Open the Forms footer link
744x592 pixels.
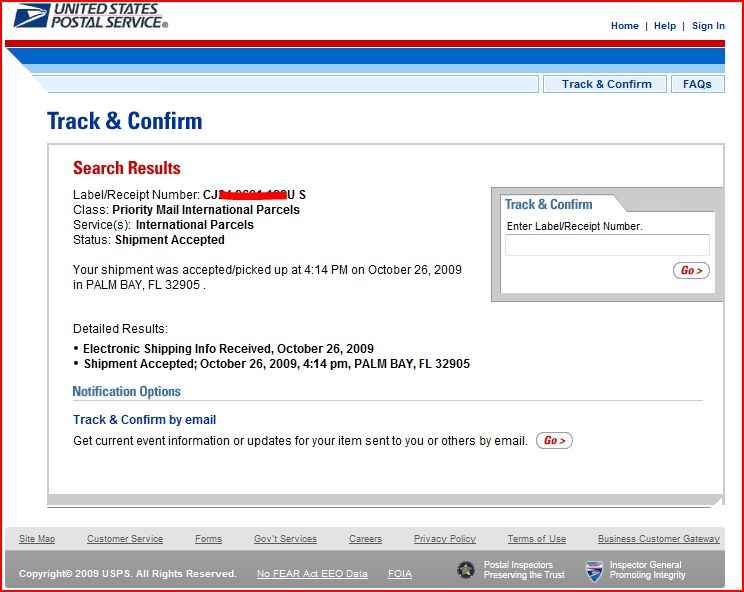click(208, 538)
